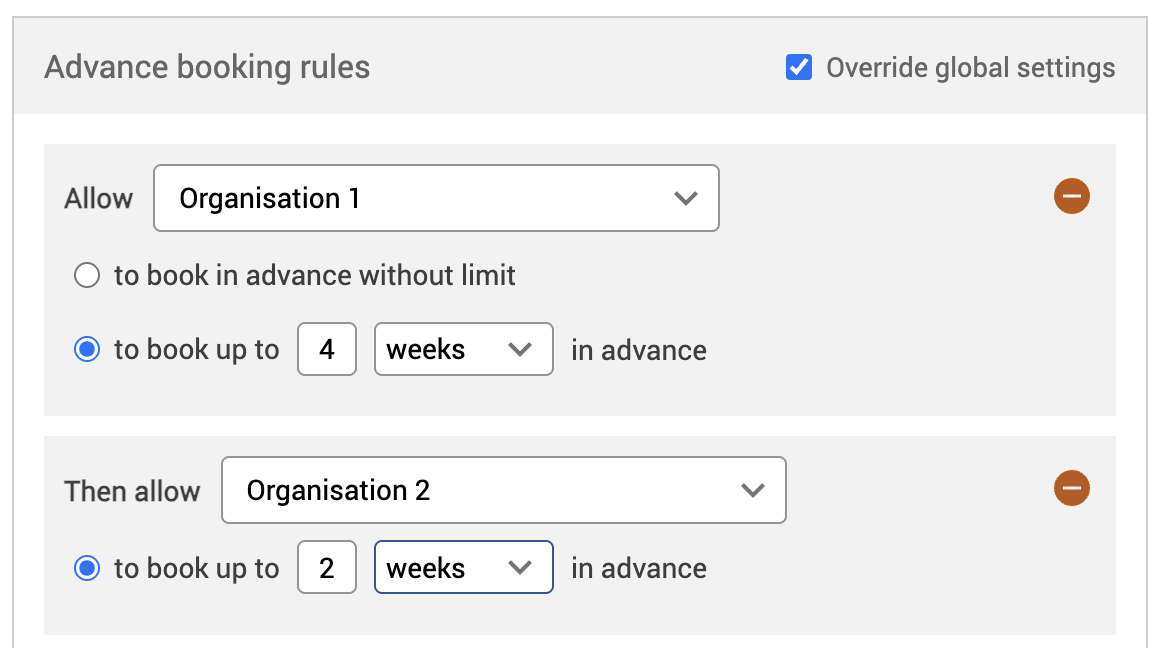Click the chevron arrow in Organisation 2 selector
The width and height of the screenshot is (1159, 648).
click(x=752, y=490)
